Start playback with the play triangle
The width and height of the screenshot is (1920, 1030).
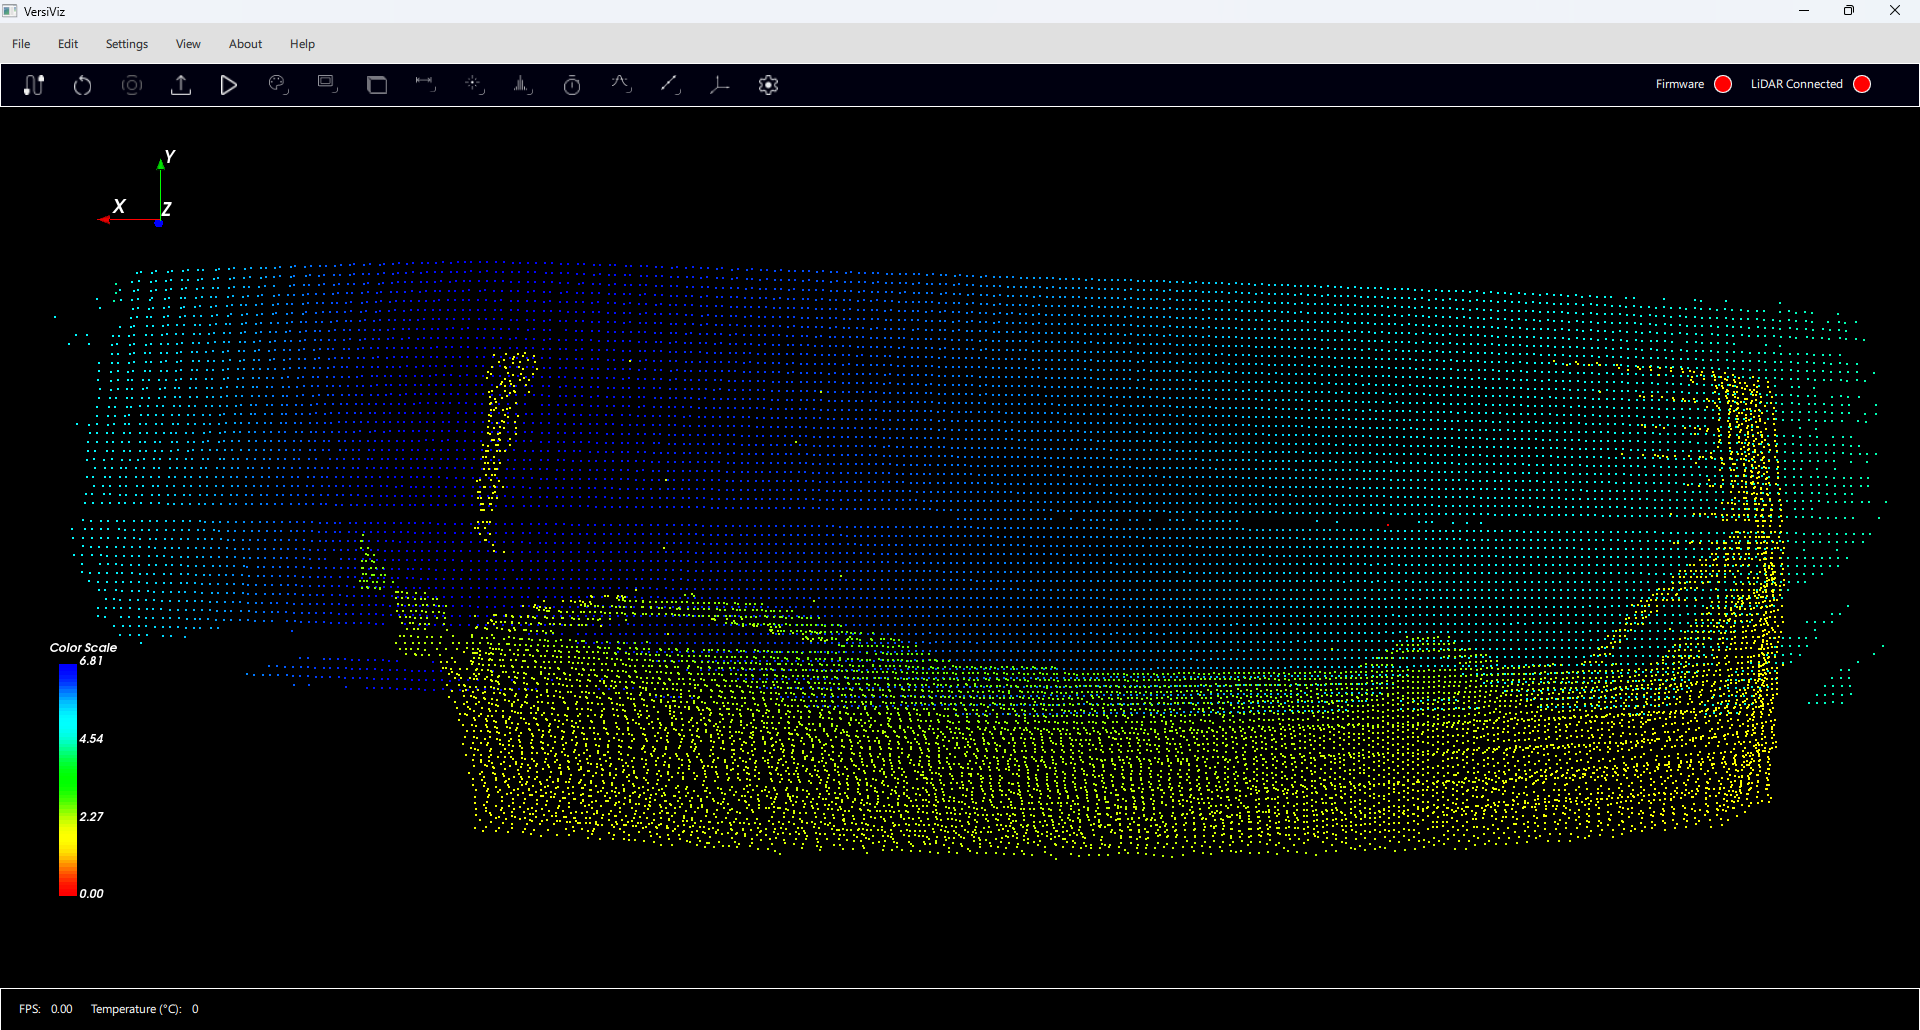229,85
